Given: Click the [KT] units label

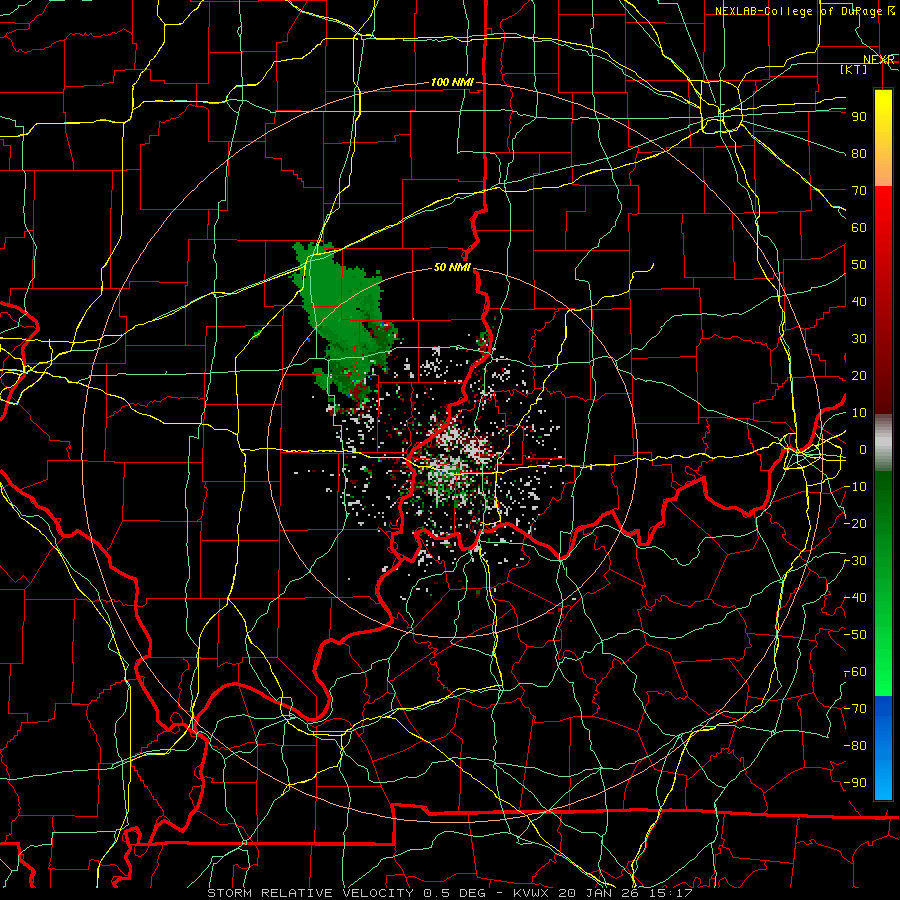Looking at the screenshot, I should click(x=854, y=69).
